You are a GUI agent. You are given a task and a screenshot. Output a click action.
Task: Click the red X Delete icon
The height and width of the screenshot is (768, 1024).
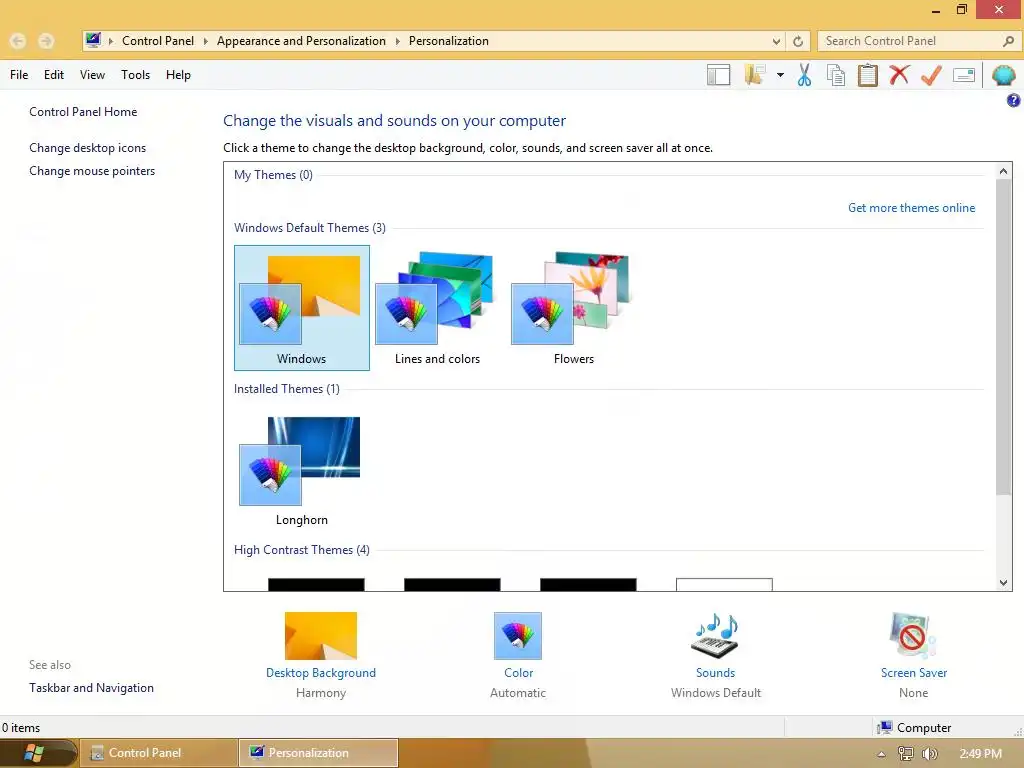tap(899, 74)
